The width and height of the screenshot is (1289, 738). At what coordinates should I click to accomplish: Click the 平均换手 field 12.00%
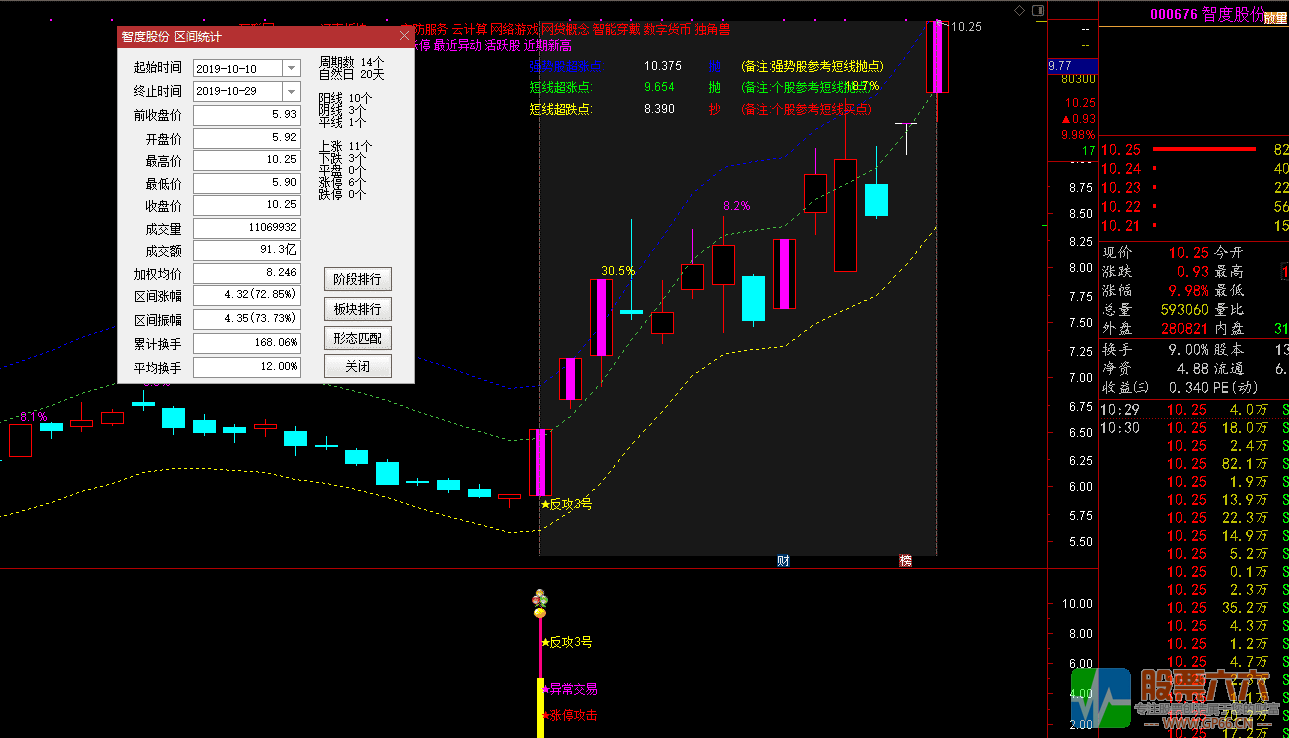[x=247, y=367]
